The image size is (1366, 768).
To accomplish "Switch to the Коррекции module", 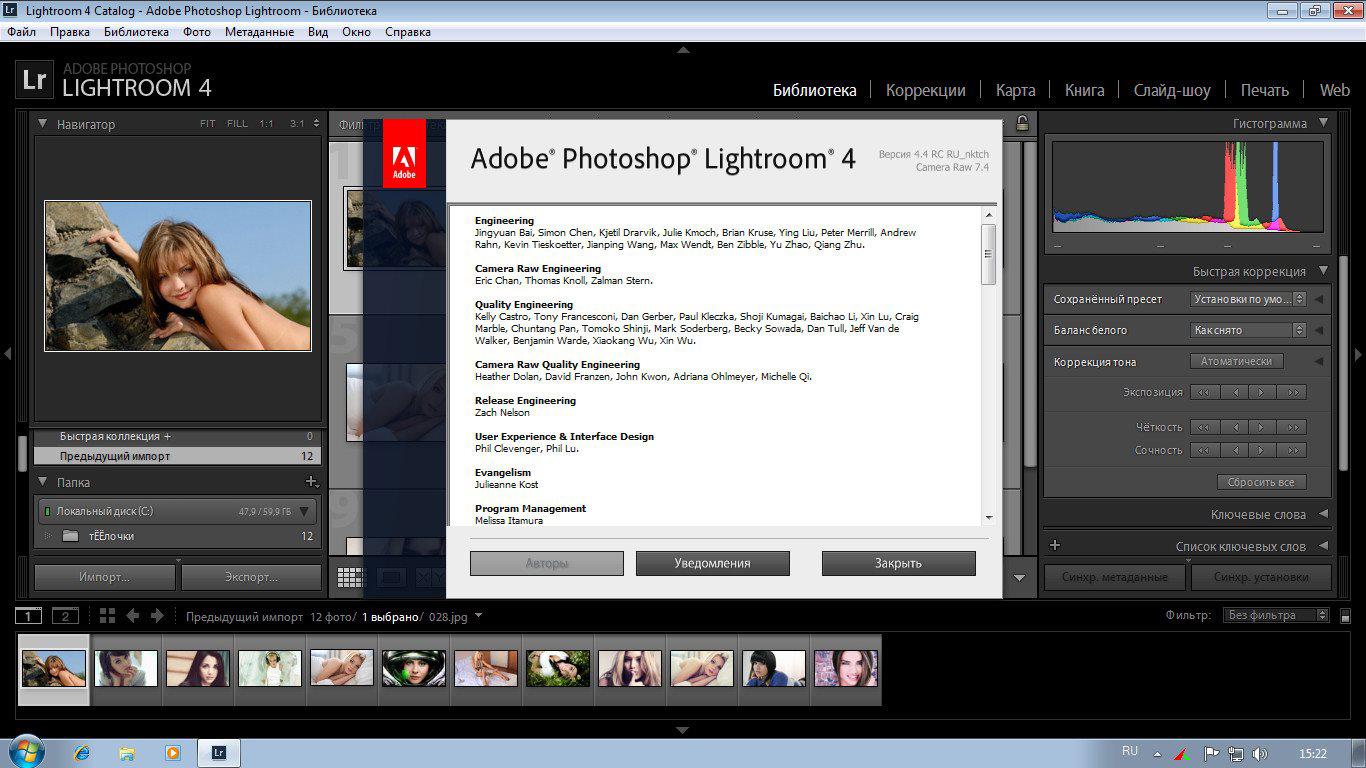I will pos(925,90).
